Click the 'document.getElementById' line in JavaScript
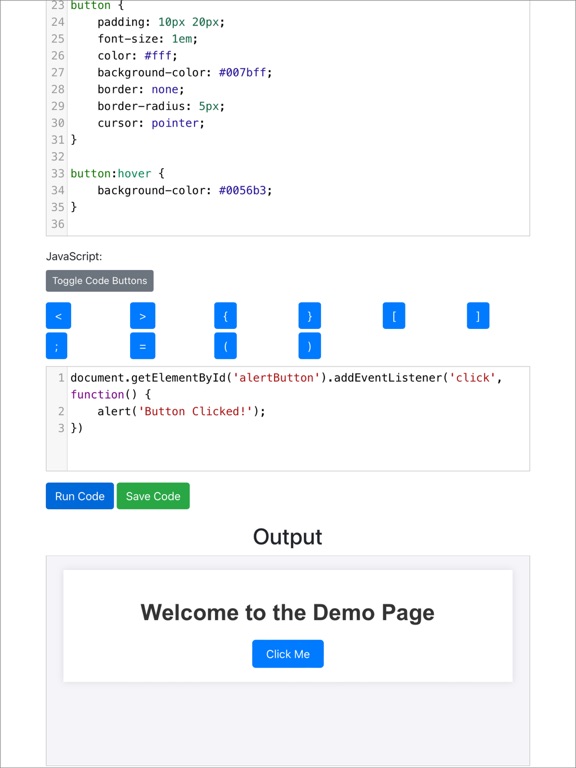 click(287, 378)
